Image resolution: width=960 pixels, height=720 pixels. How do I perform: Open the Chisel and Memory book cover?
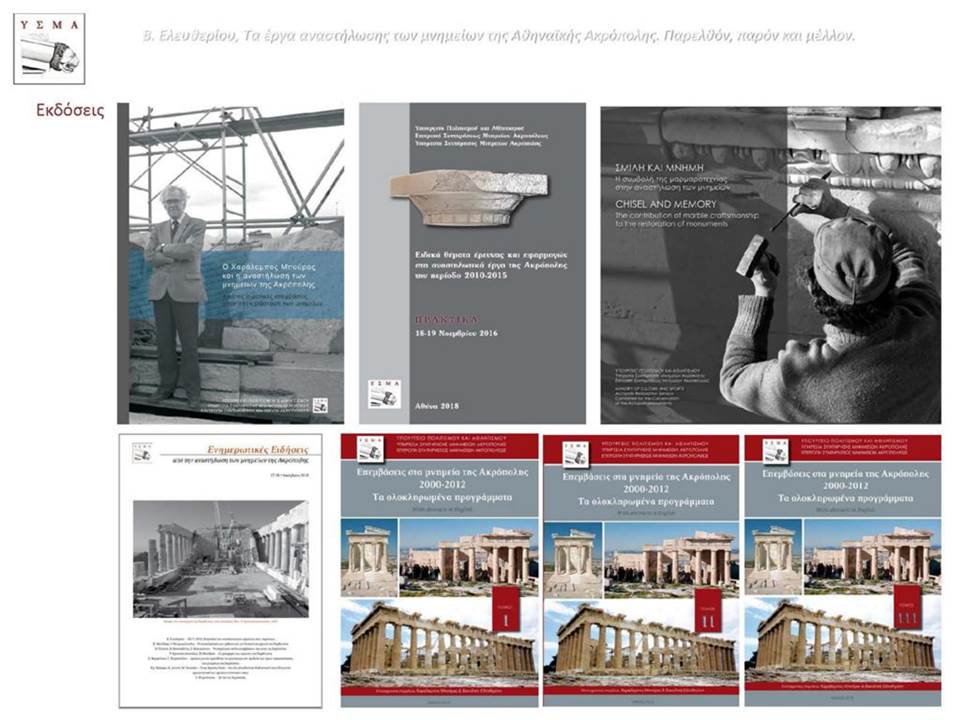771,265
